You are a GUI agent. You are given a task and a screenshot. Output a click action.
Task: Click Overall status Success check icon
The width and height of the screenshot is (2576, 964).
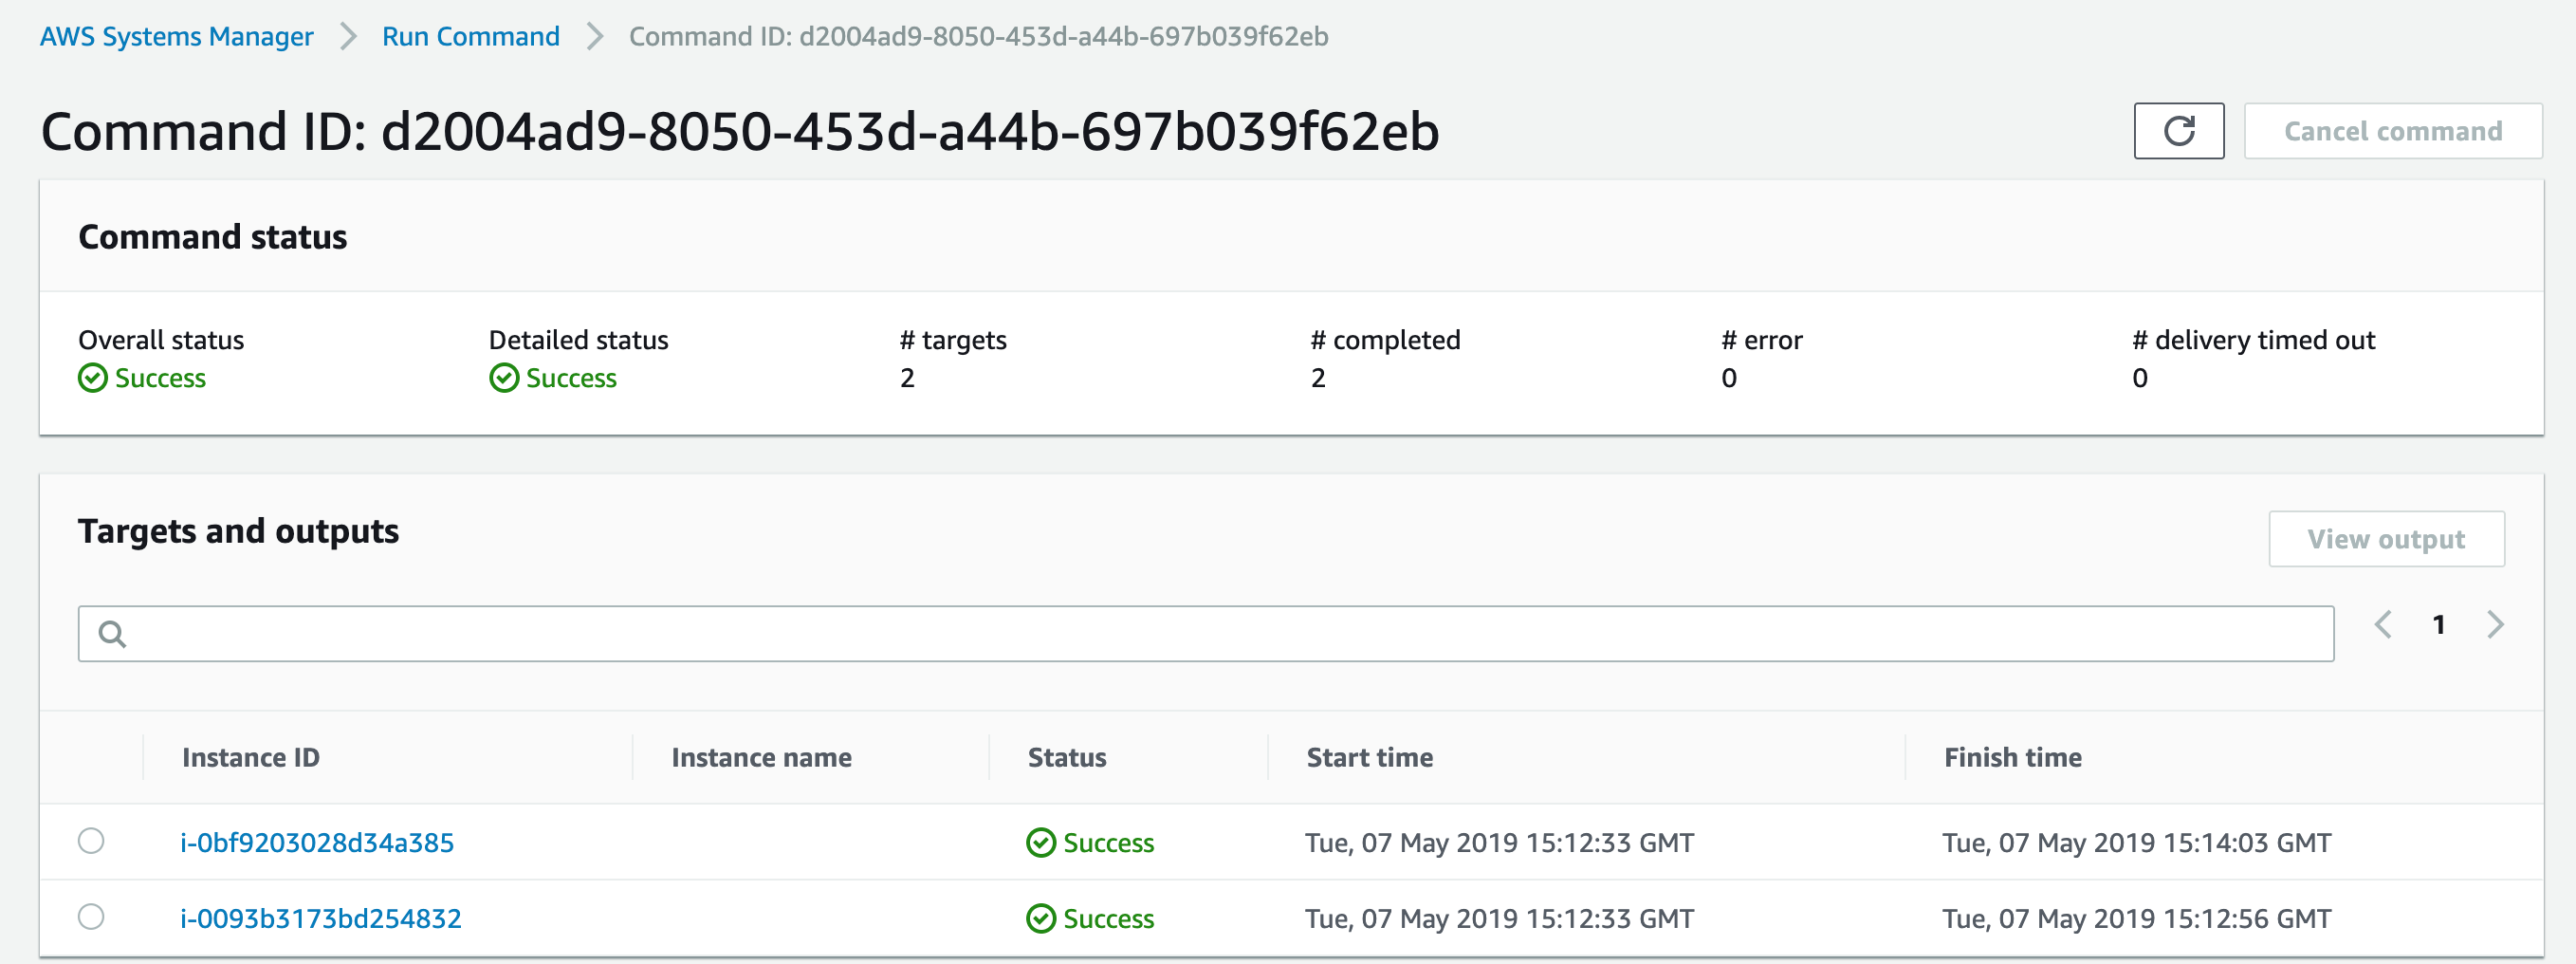click(93, 378)
